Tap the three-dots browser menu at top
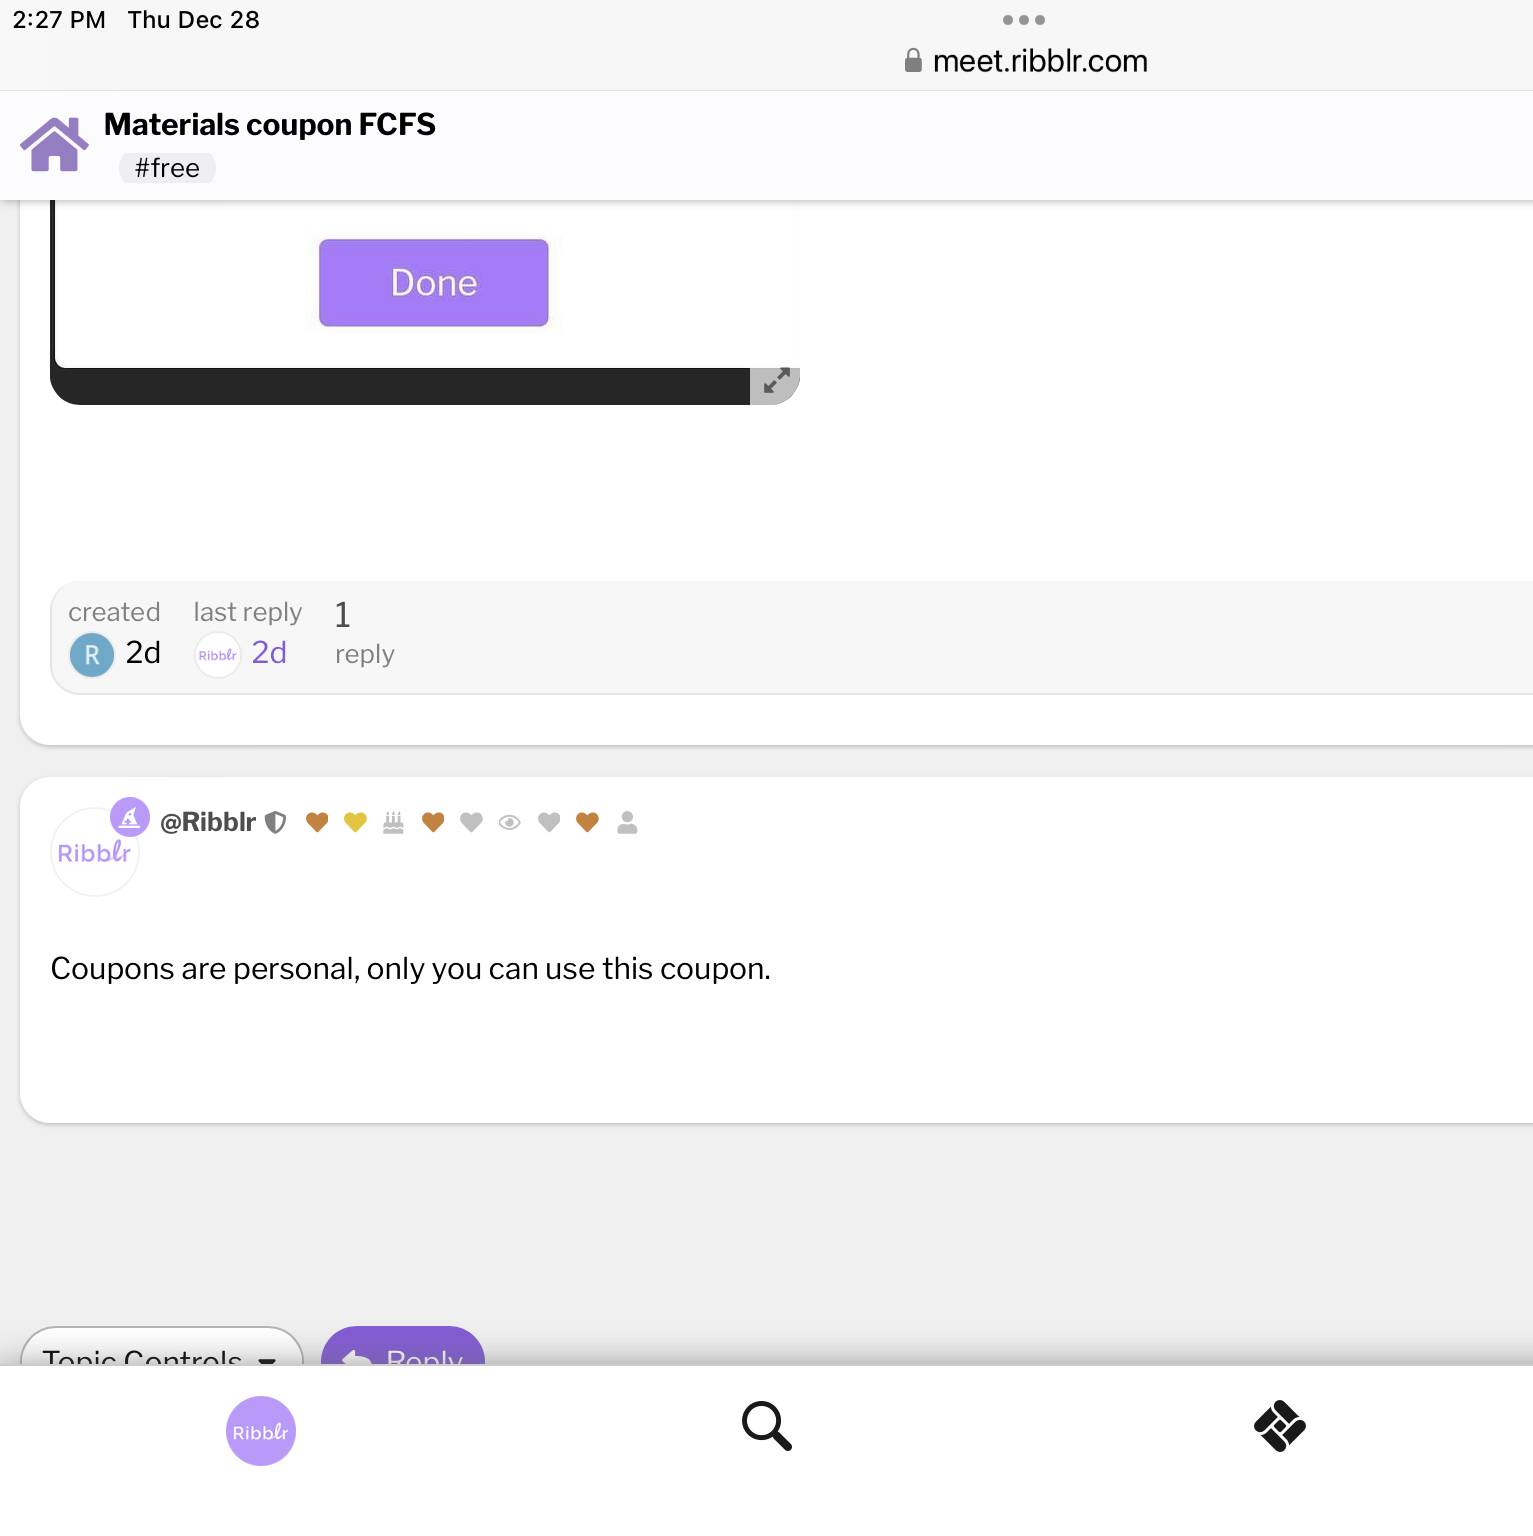The image size is (1533, 1536). click(1023, 20)
